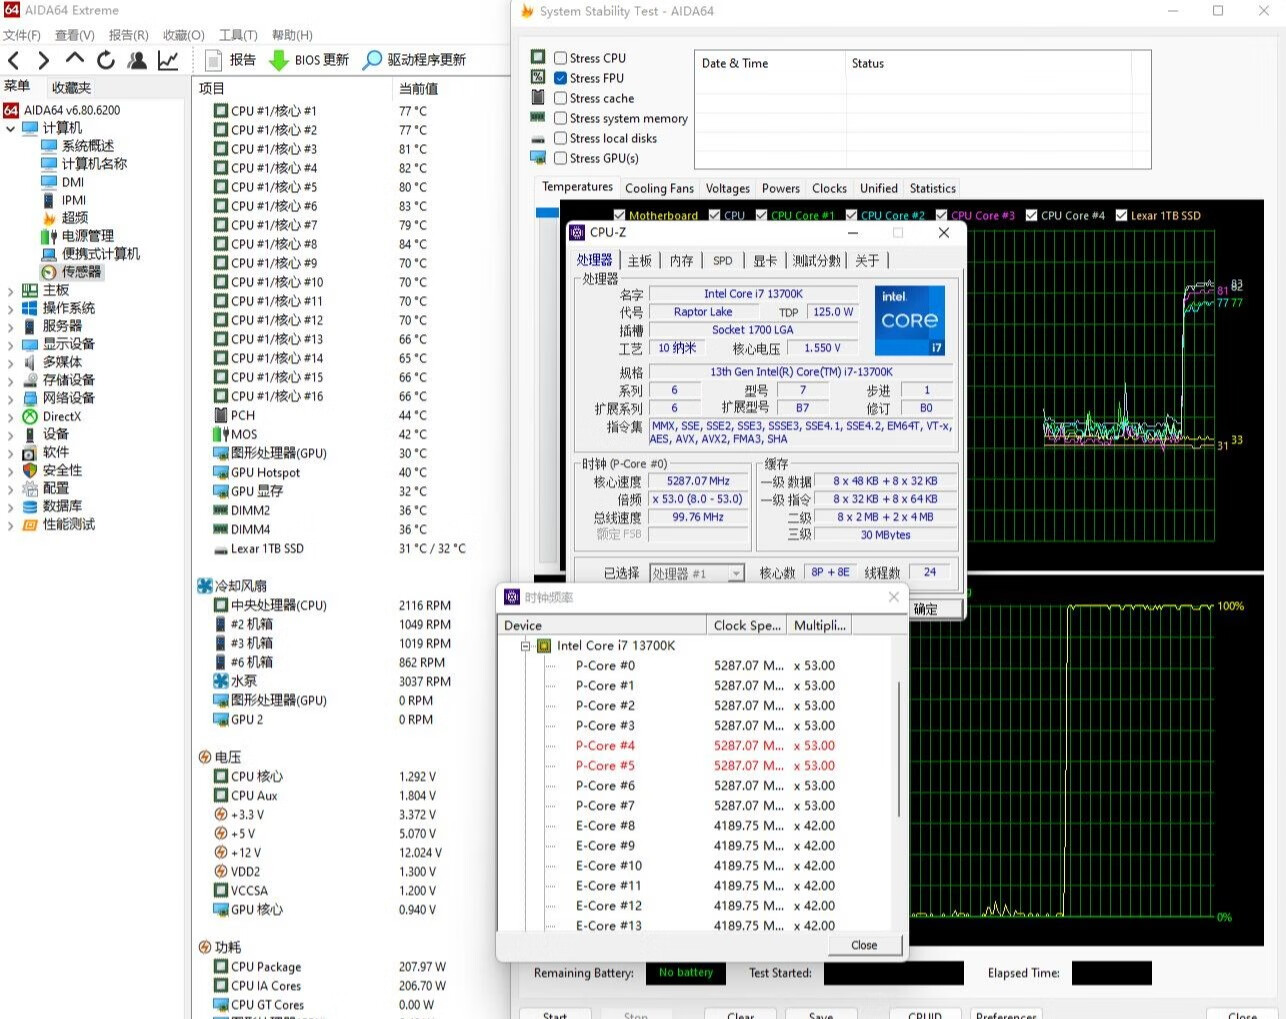
Task: Go up one level arrow icon
Action: point(74,60)
